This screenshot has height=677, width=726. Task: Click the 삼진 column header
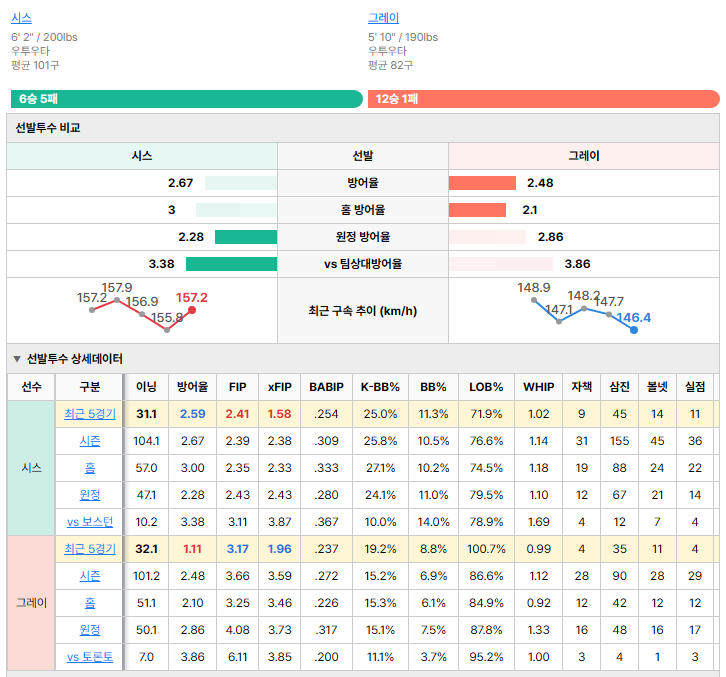[x=620, y=387]
